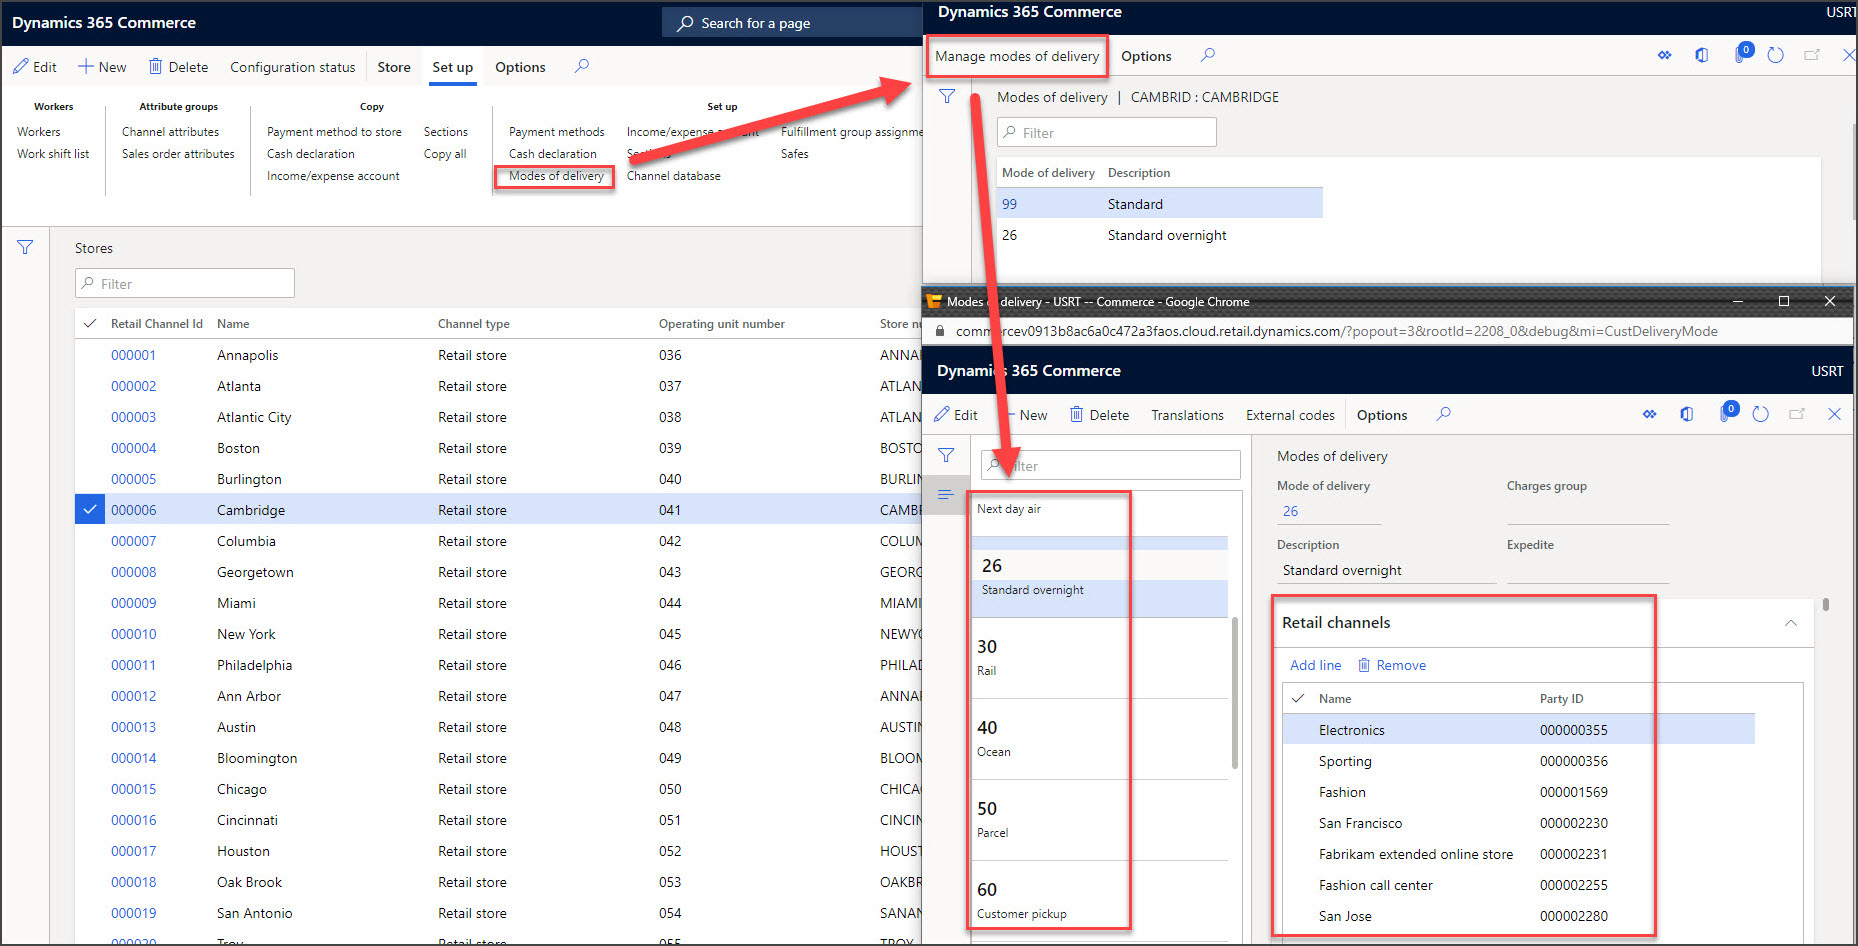Open the filter funnel beside the Stores list

[25, 247]
